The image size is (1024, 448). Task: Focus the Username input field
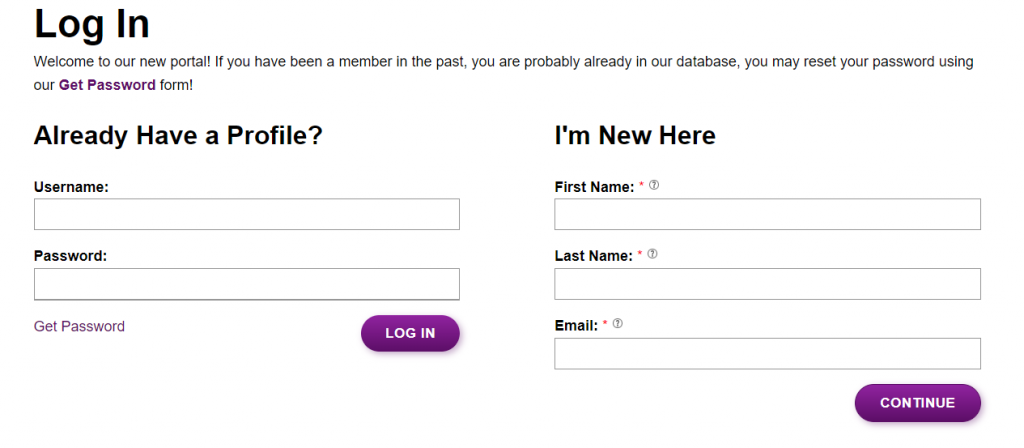(246, 214)
